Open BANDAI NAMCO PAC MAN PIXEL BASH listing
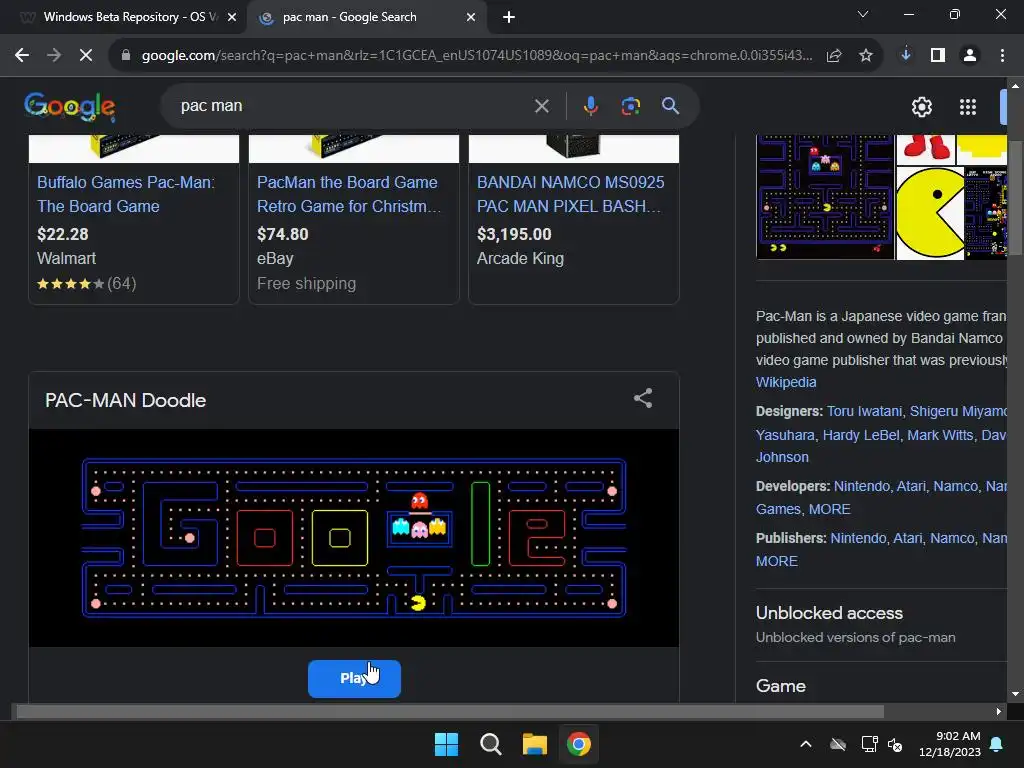 coord(570,194)
